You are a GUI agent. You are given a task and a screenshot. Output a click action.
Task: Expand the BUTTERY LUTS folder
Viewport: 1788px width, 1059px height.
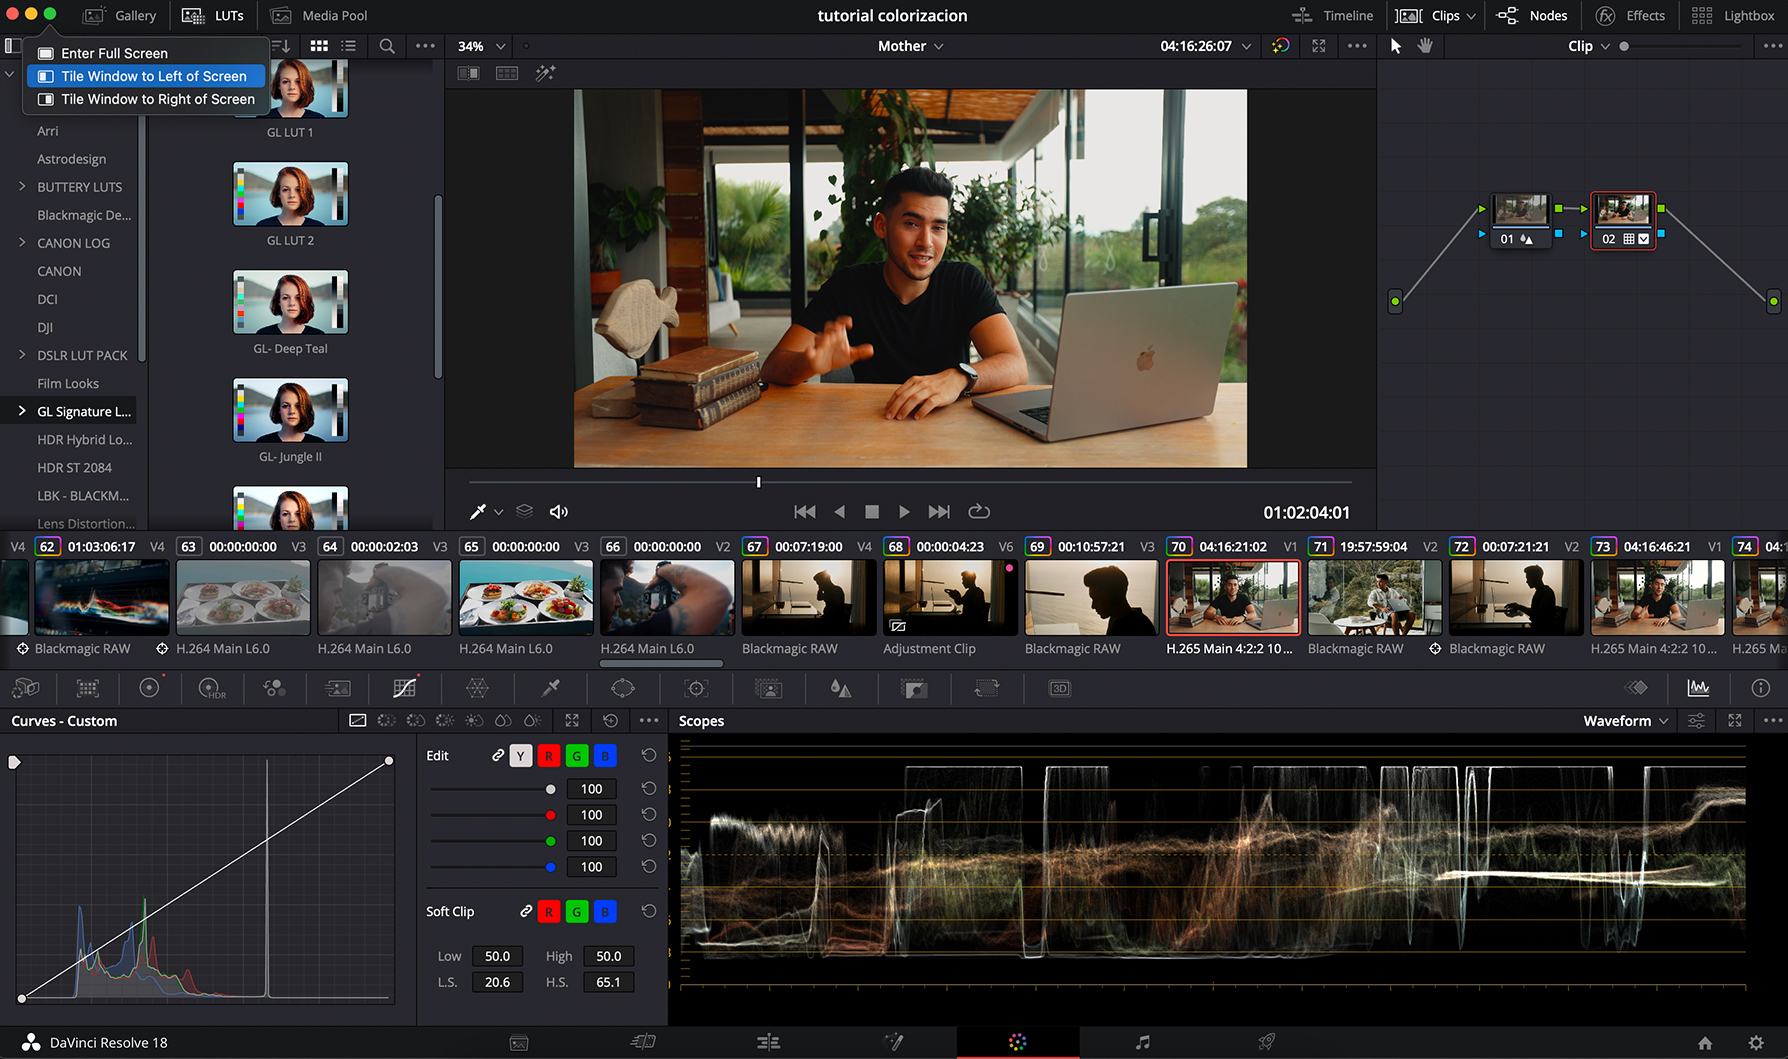click(x=22, y=187)
